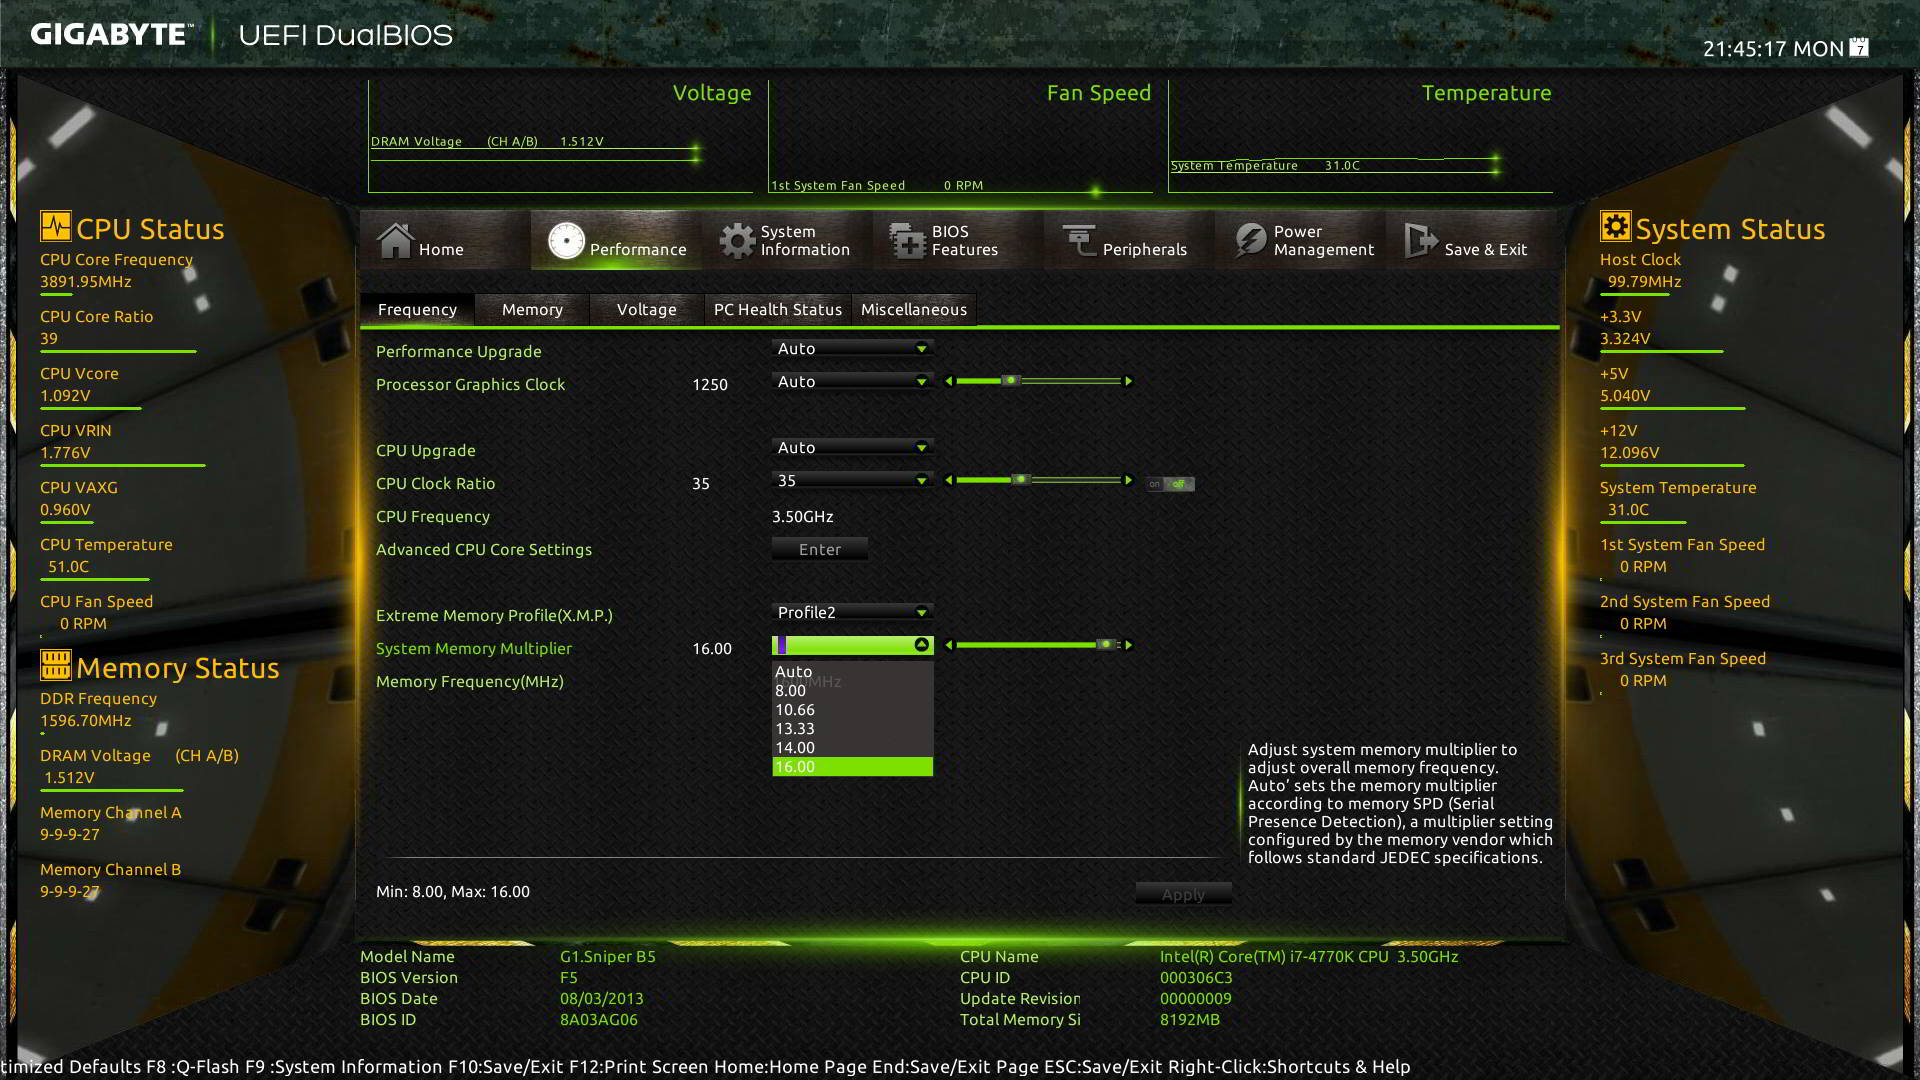Select Auto in the multiplier list
Screen dimensions: 1920x1080
[853, 671]
